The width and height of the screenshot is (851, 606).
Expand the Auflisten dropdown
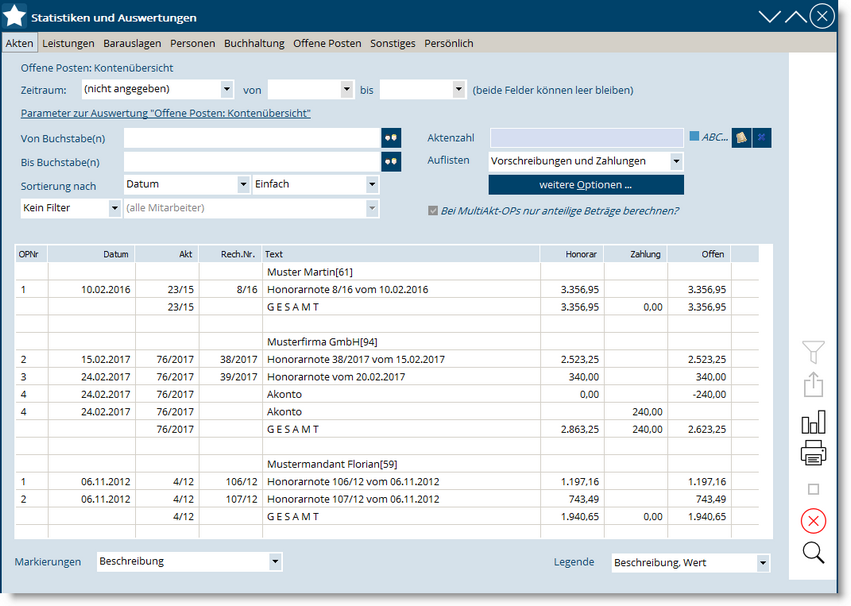676,161
